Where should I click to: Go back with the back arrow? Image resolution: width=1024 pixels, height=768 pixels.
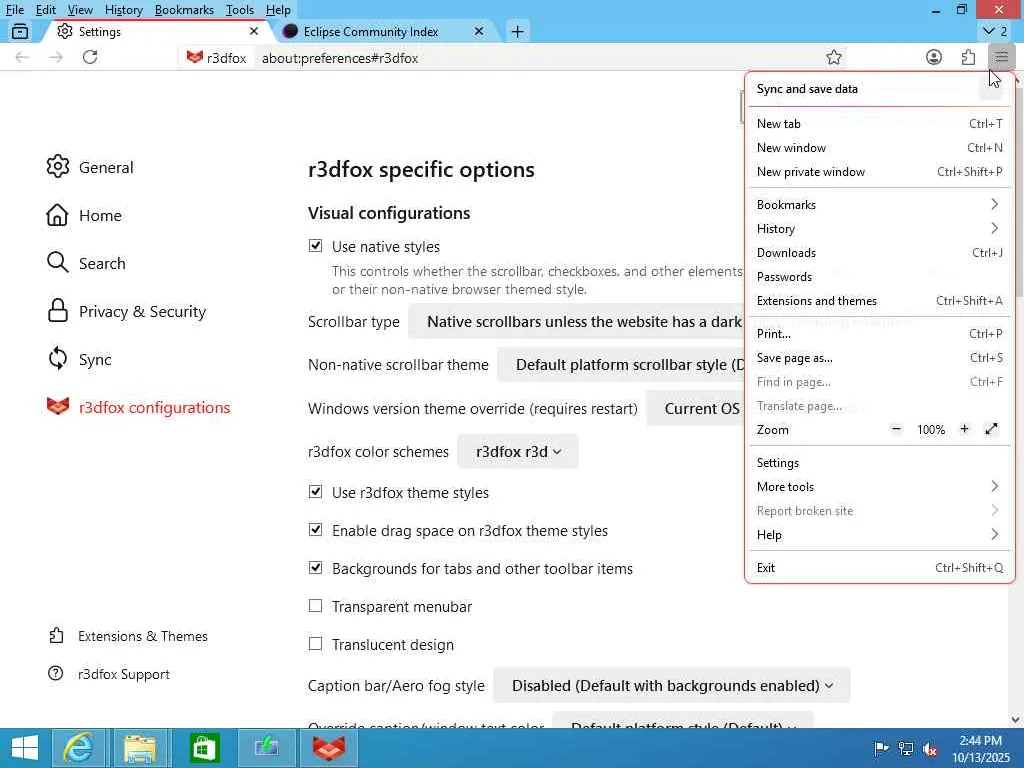pos(22,57)
